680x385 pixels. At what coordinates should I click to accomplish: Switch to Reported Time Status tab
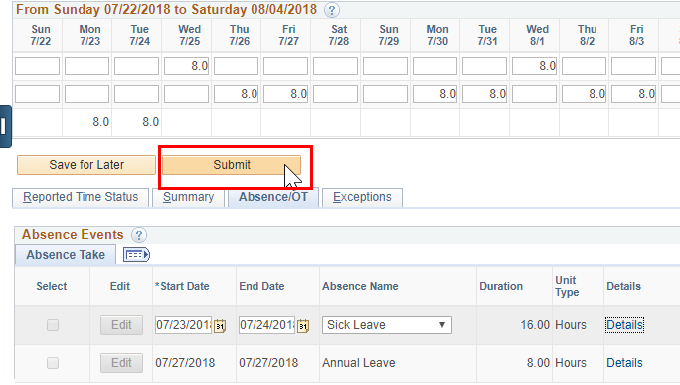click(81, 197)
